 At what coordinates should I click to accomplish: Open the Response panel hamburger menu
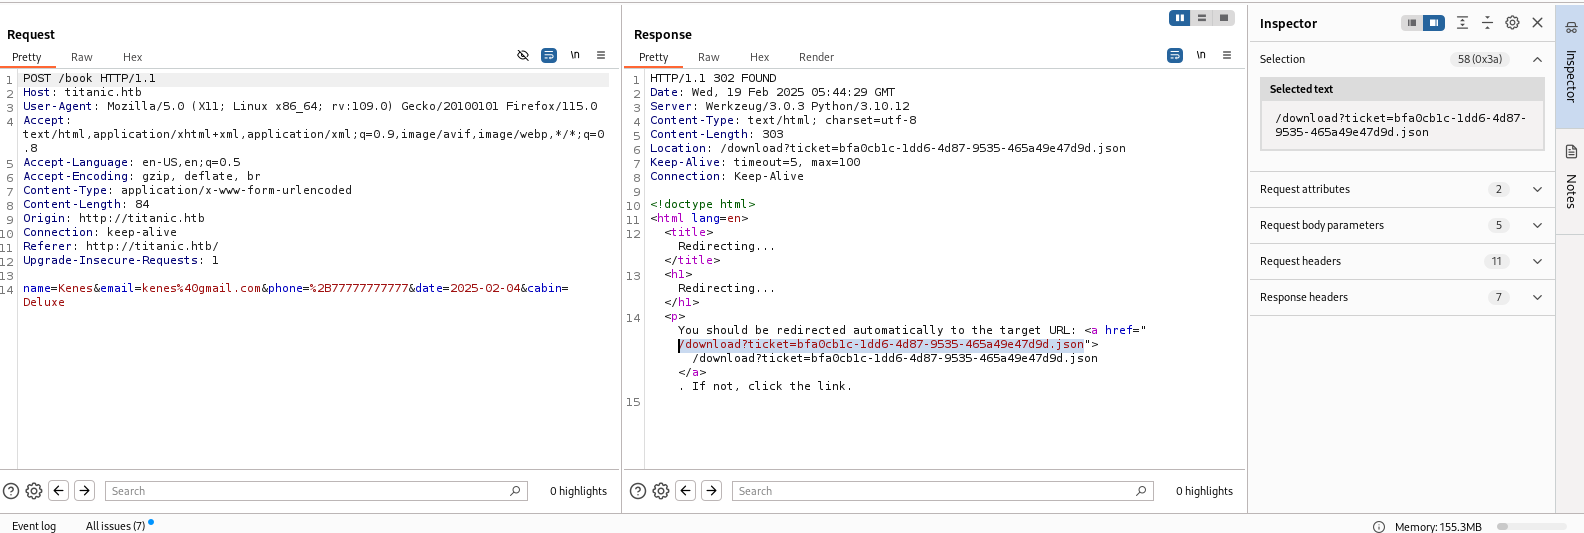1227,55
